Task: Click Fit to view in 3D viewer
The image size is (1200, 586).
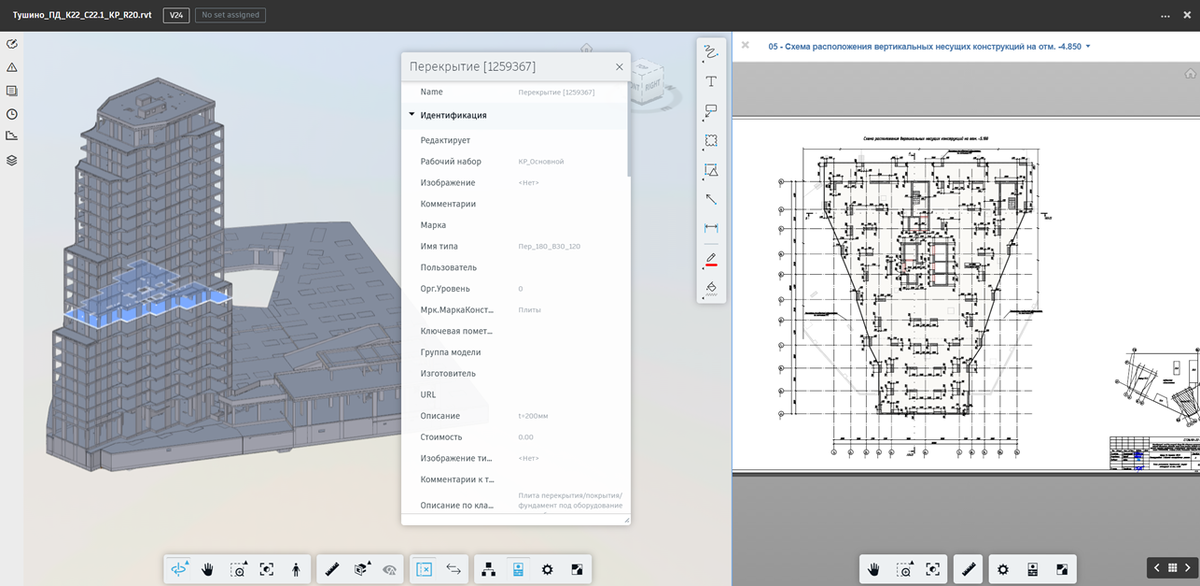Action: point(267,568)
